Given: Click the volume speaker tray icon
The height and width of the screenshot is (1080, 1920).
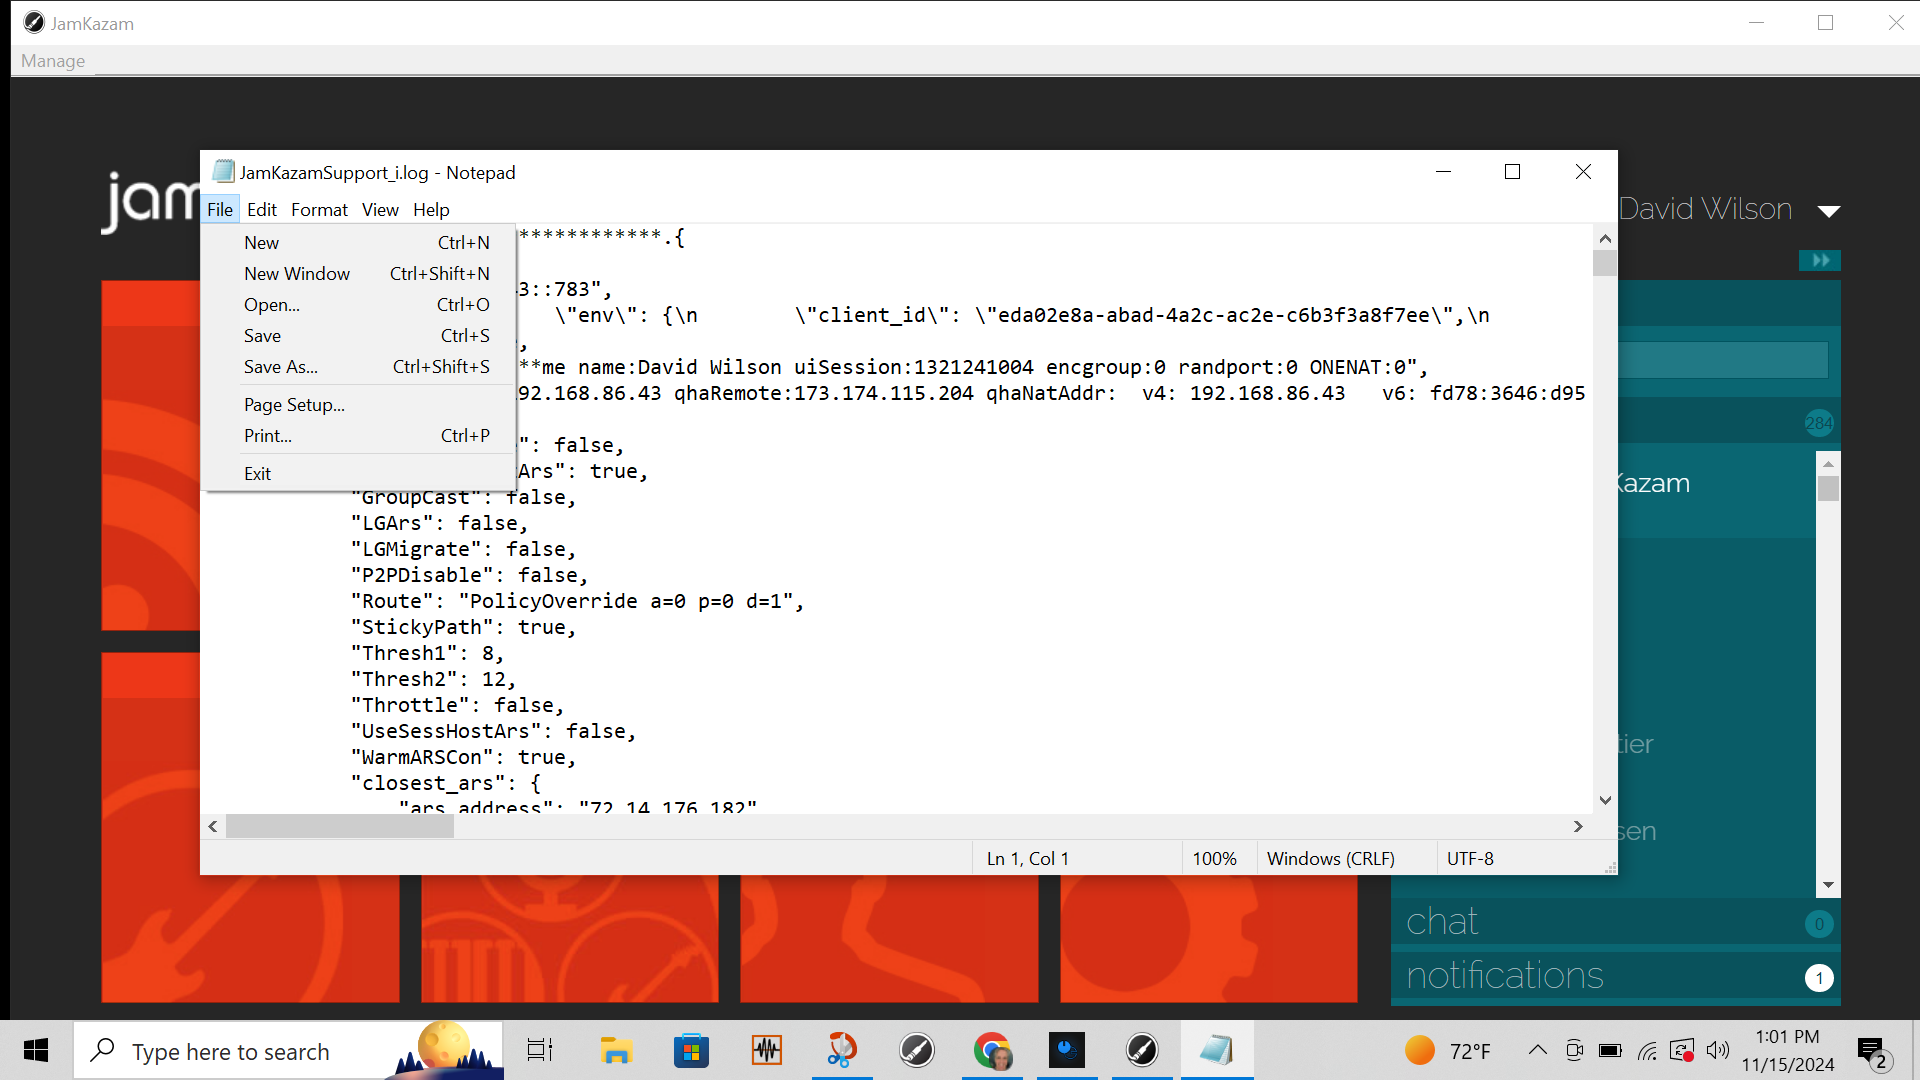Looking at the screenshot, I should [1718, 1050].
